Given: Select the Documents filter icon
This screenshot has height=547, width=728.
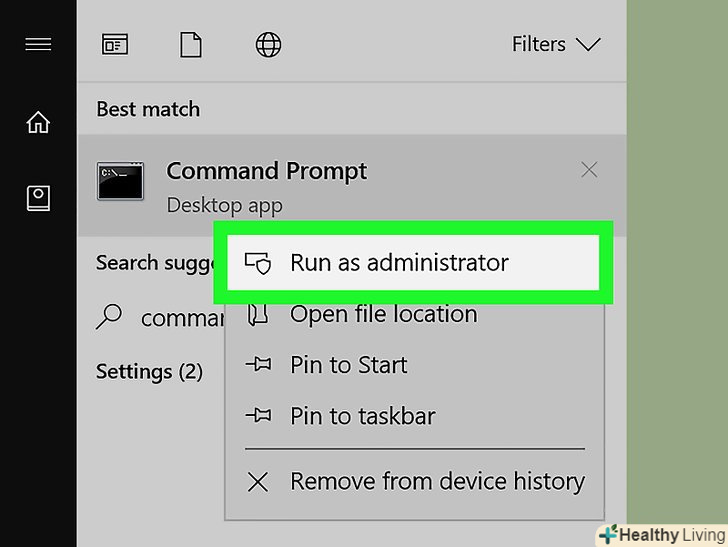Looking at the screenshot, I should [190, 44].
